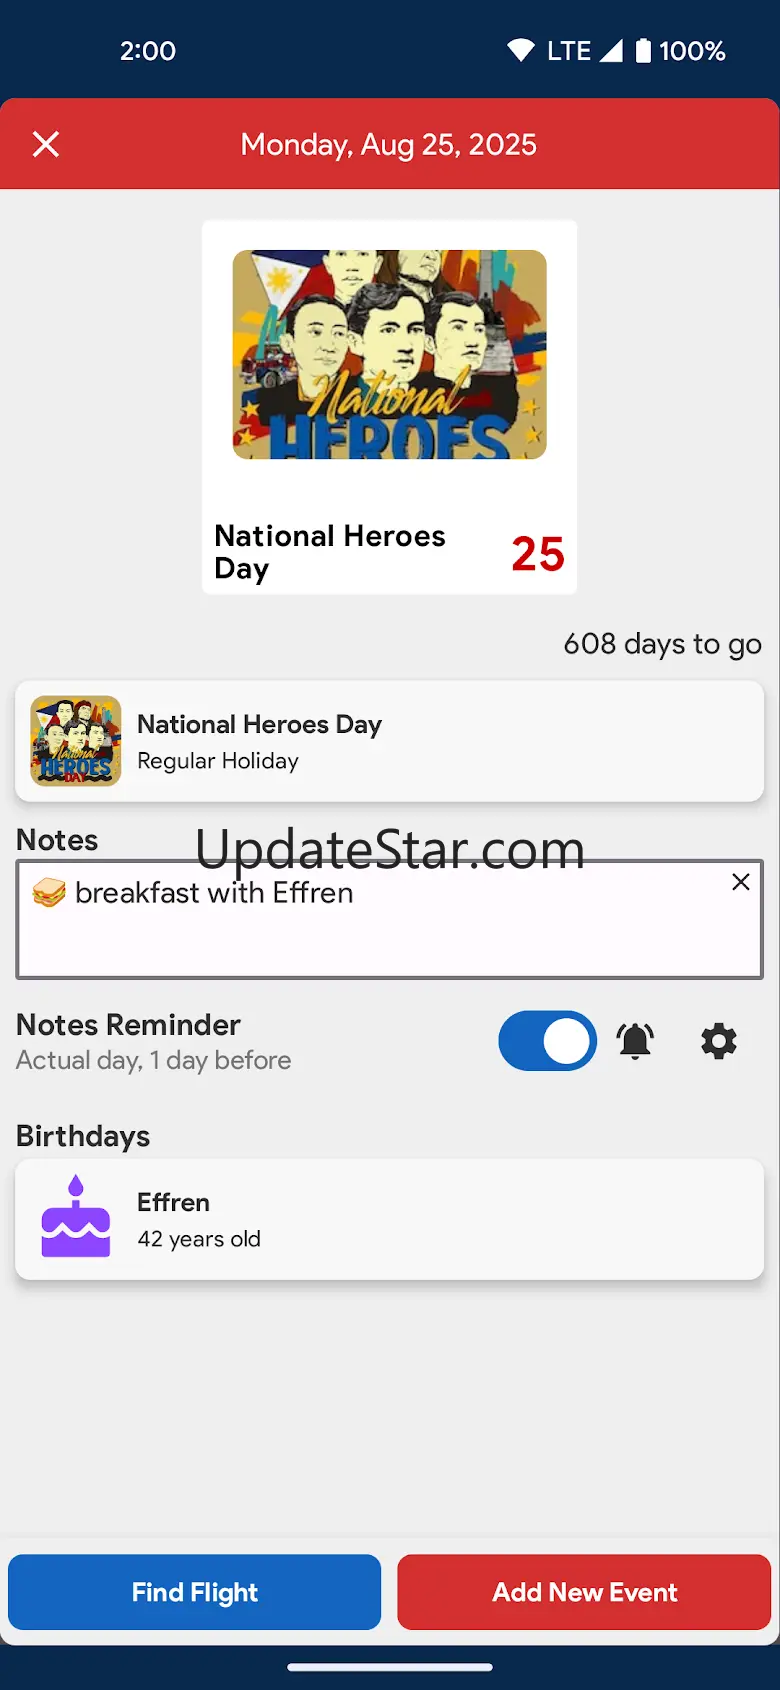Tap the red 25 date number

538,554
